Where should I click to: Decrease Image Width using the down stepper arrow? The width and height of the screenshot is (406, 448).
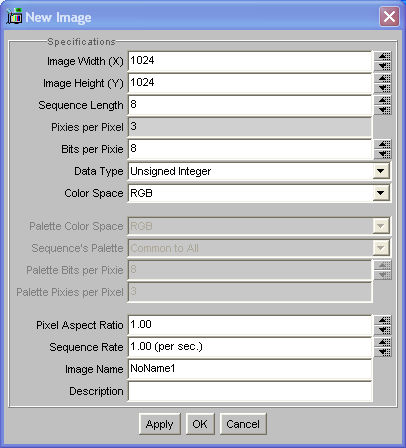(x=382, y=66)
